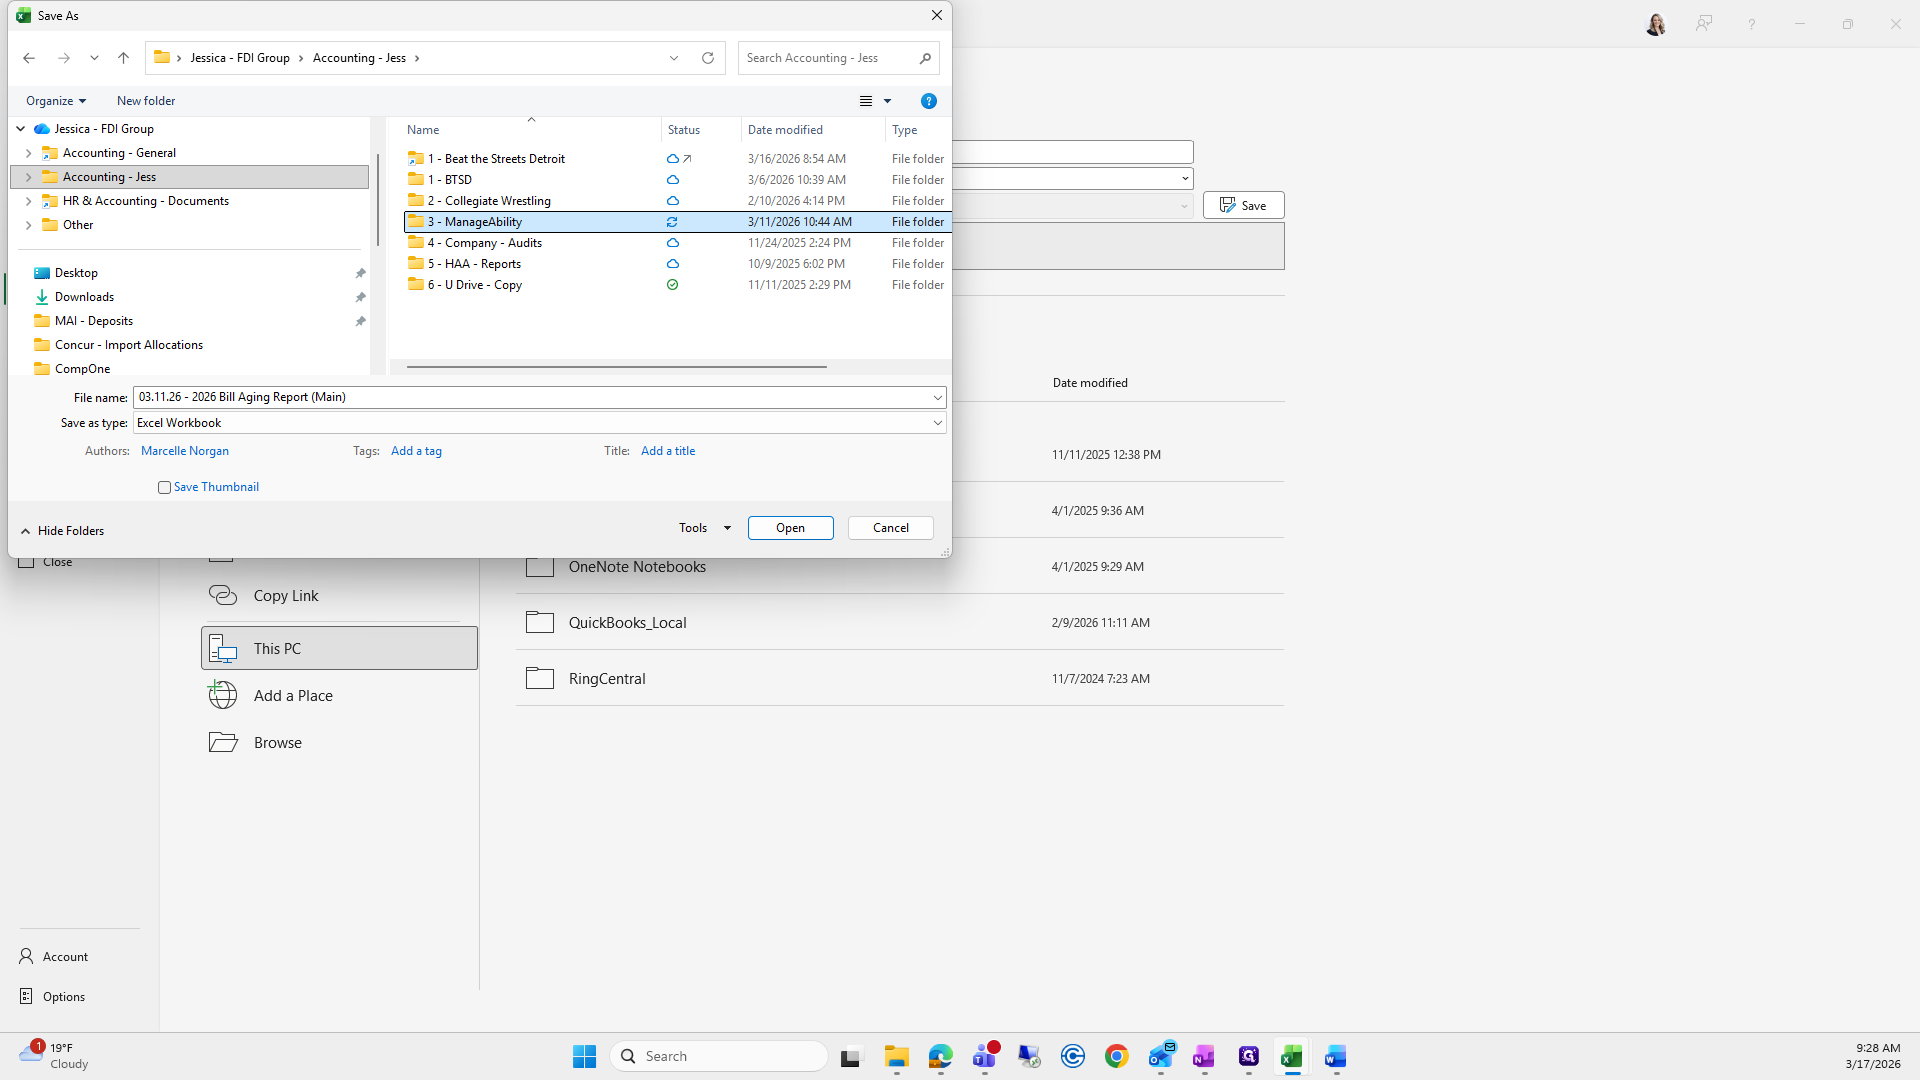Click the Refresh icon in address bar
The width and height of the screenshot is (1920, 1080).
click(x=708, y=58)
